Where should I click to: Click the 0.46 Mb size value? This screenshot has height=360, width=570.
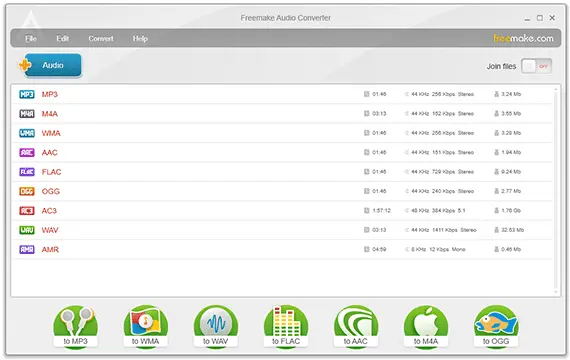click(x=511, y=249)
